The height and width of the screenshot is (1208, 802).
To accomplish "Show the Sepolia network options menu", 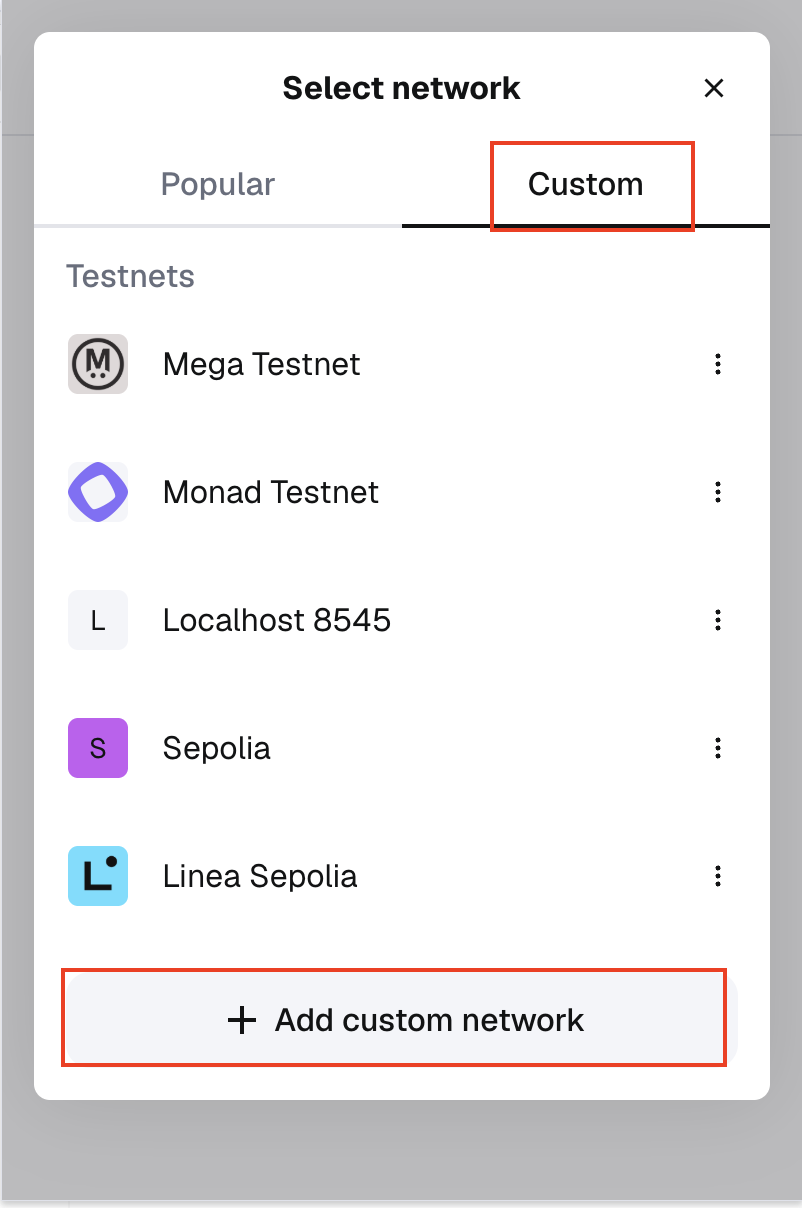I will coord(717,748).
